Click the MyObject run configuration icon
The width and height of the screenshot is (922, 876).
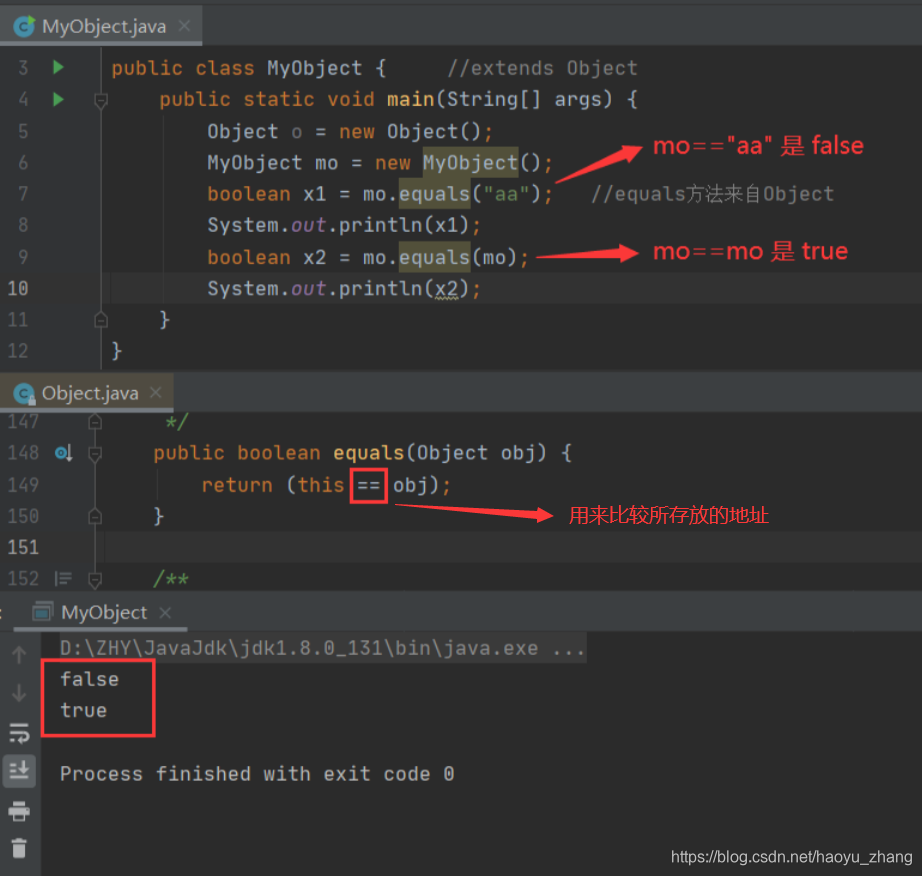[42, 612]
